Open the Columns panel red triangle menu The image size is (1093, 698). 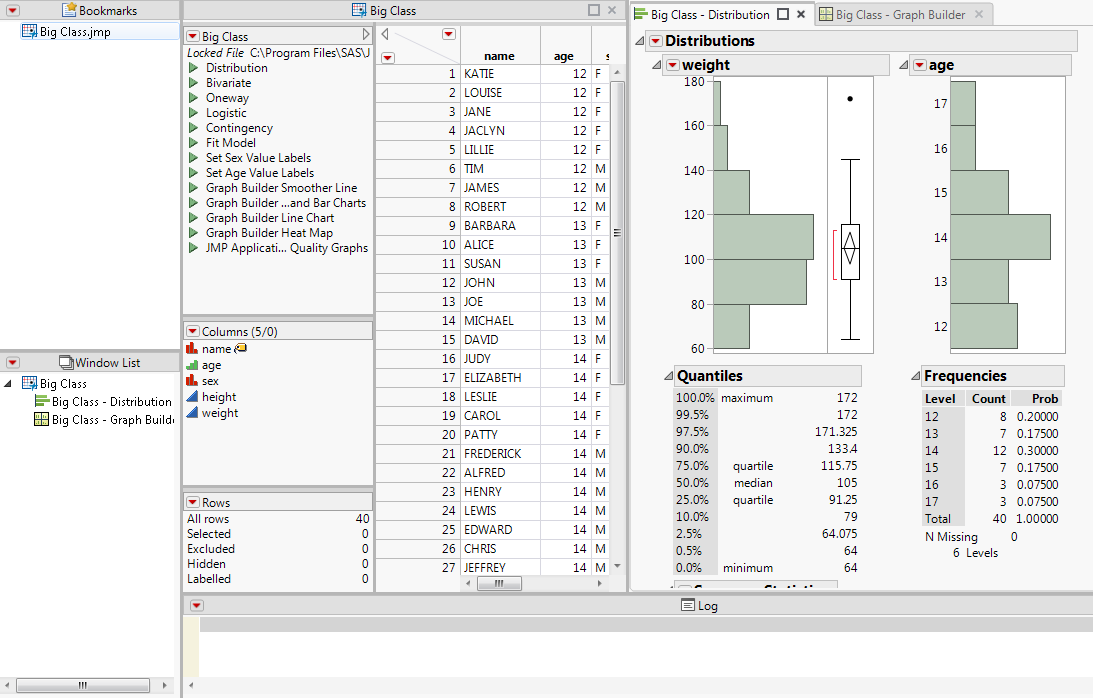pos(193,331)
